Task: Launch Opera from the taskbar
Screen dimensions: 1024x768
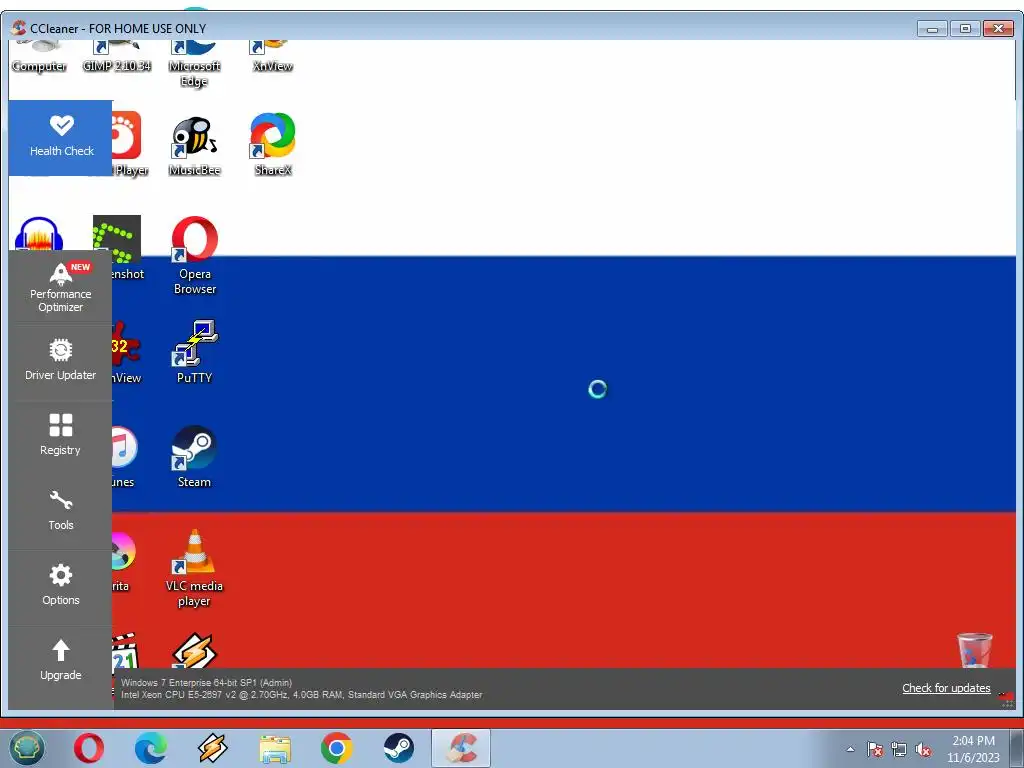Action: click(89, 748)
